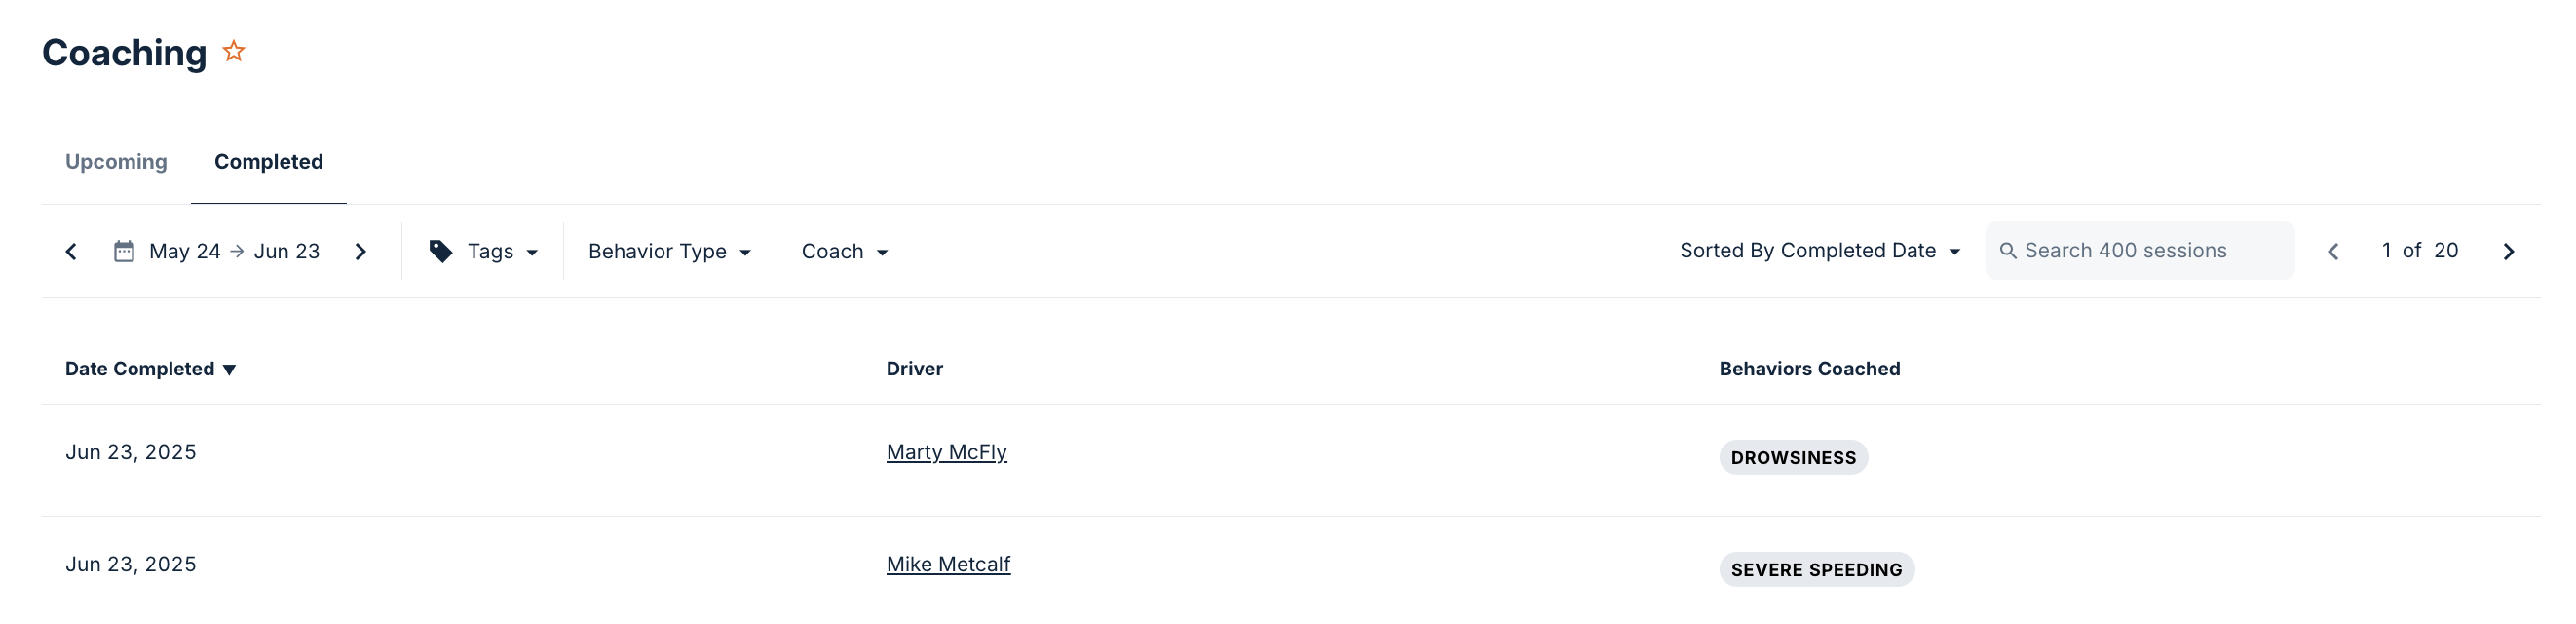Expand the Behavior Type filter

[668, 251]
